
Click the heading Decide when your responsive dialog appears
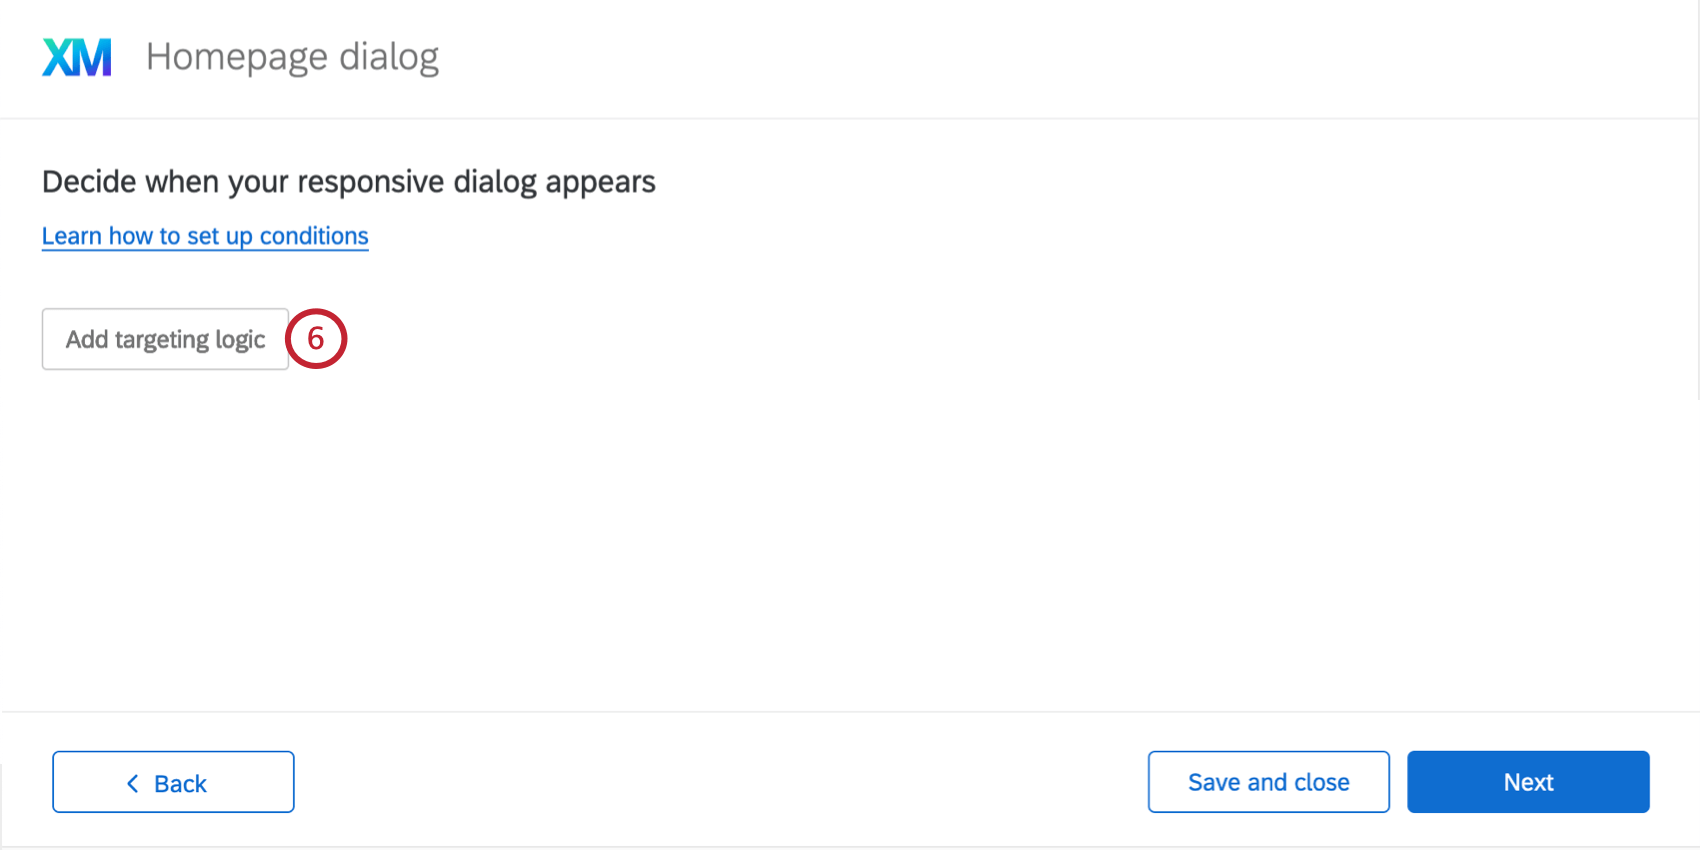pyautogui.click(x=349, y=182)
